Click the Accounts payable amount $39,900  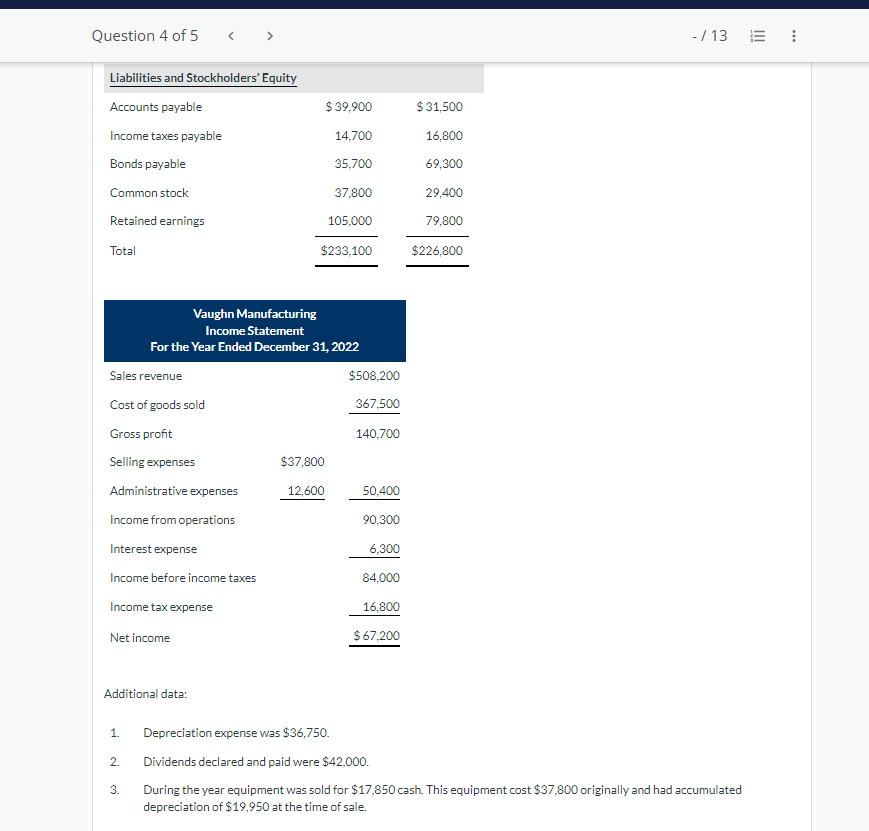[x=347, y=106]
